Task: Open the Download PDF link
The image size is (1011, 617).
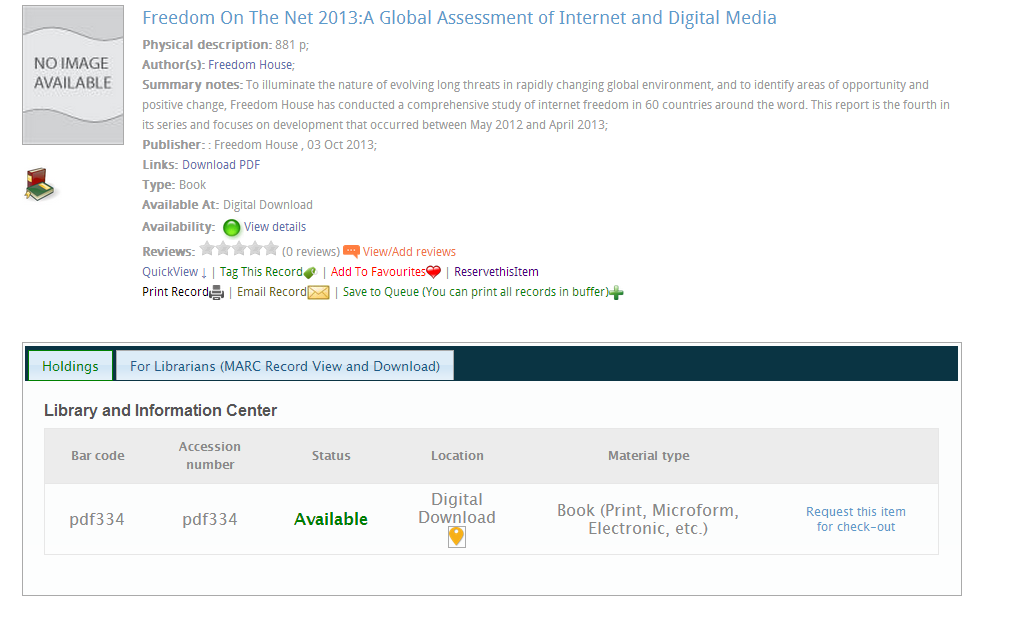Action: tap(221, 165)
